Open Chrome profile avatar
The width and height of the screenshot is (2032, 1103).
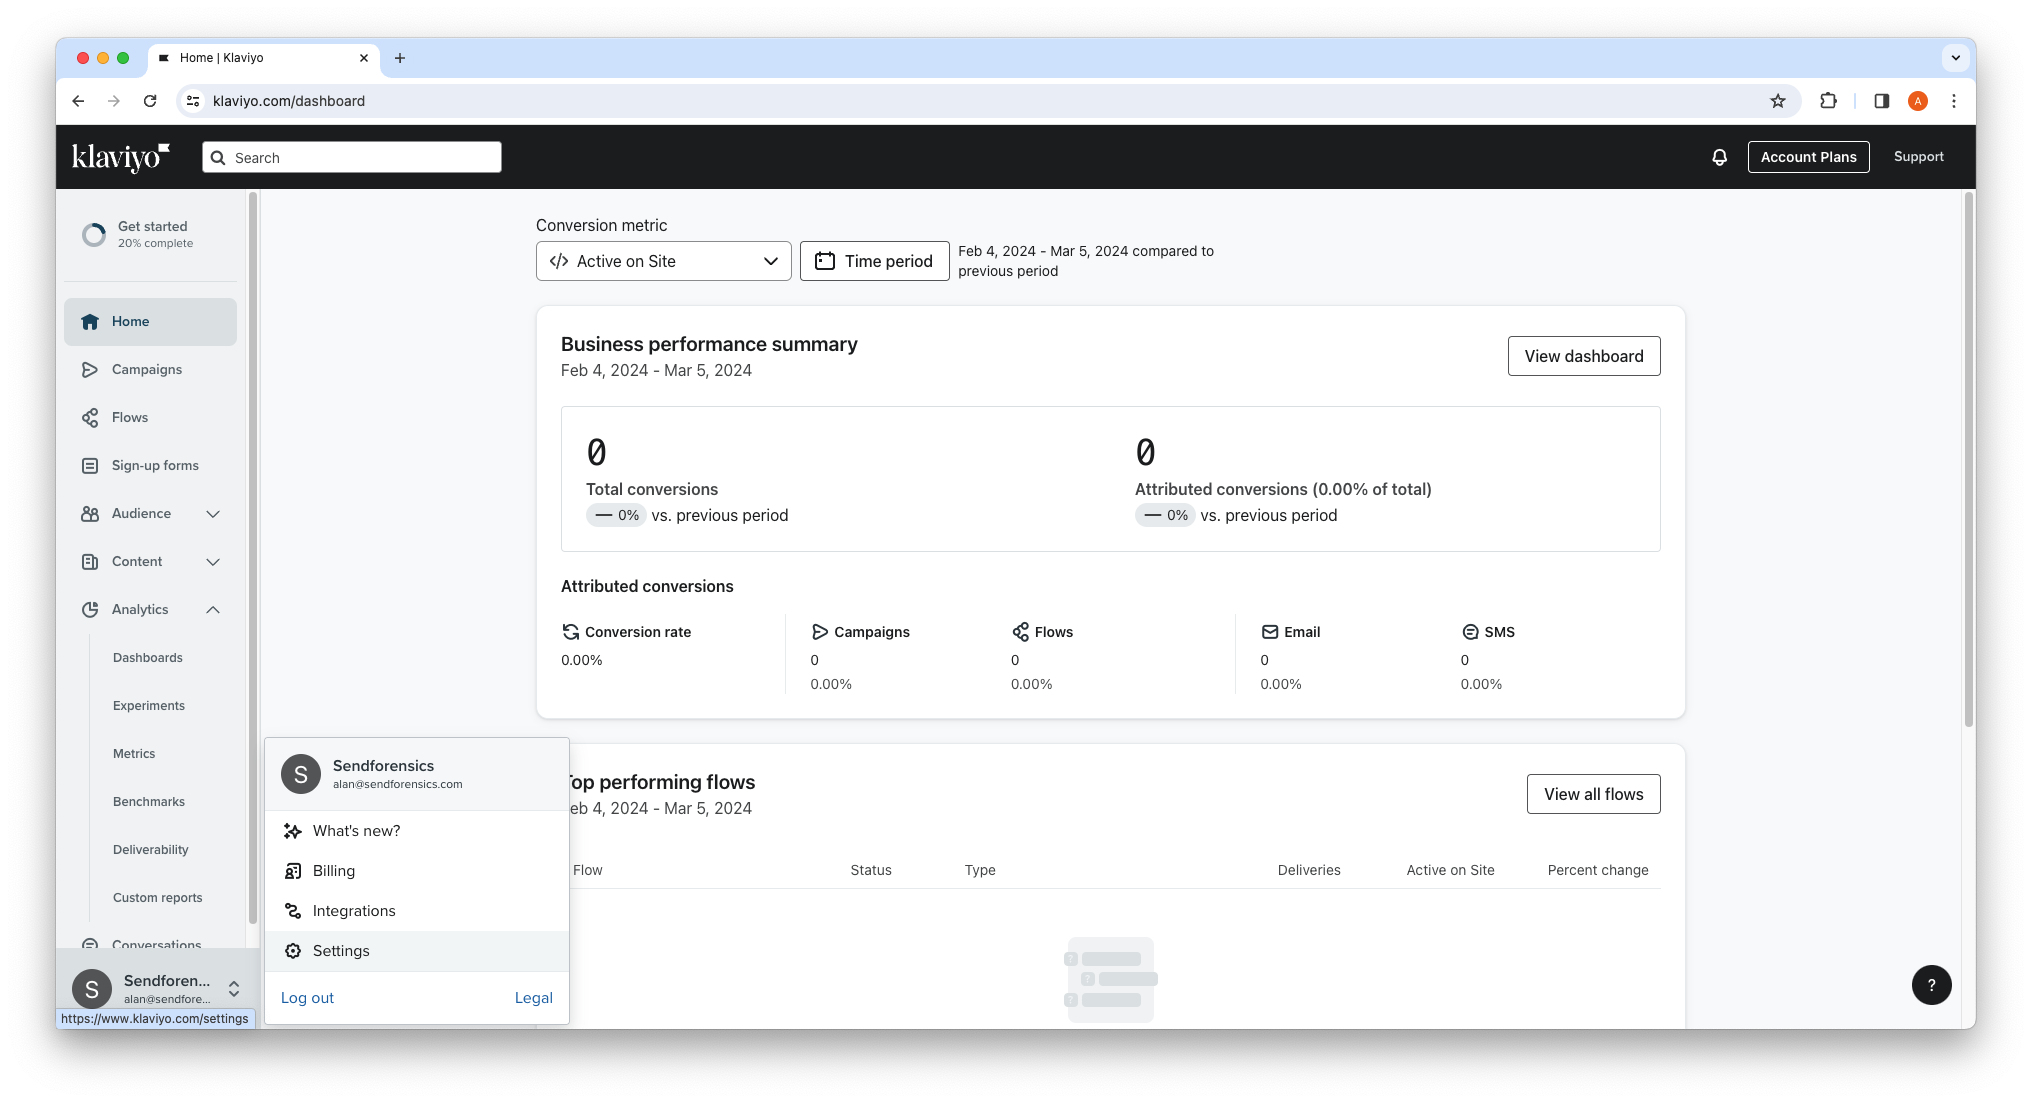pyautogui.click(x=1918, y=101)
